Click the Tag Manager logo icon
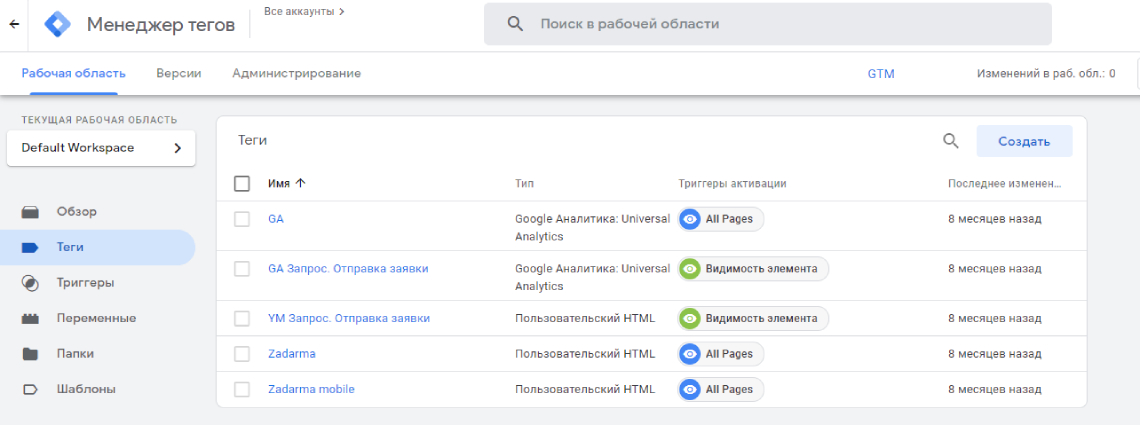The height and width of the screenshot is (425, 1140). [x=57, y=24]
